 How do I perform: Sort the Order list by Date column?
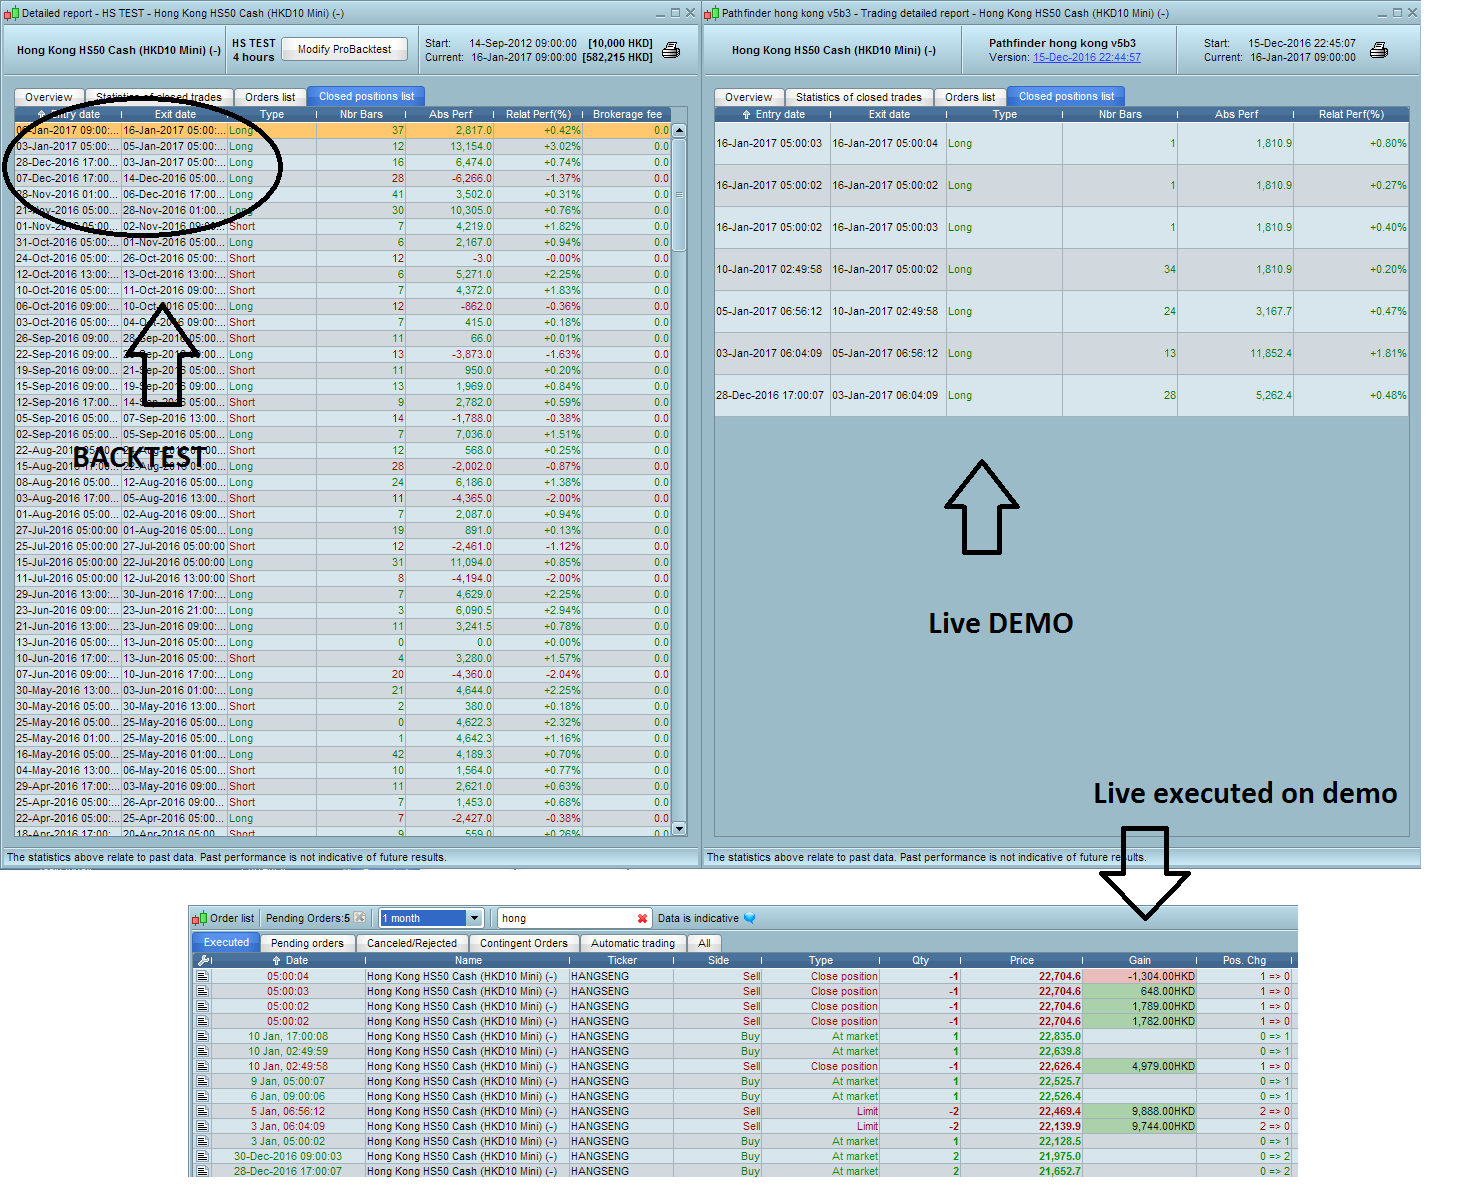(x=289, y=960)
